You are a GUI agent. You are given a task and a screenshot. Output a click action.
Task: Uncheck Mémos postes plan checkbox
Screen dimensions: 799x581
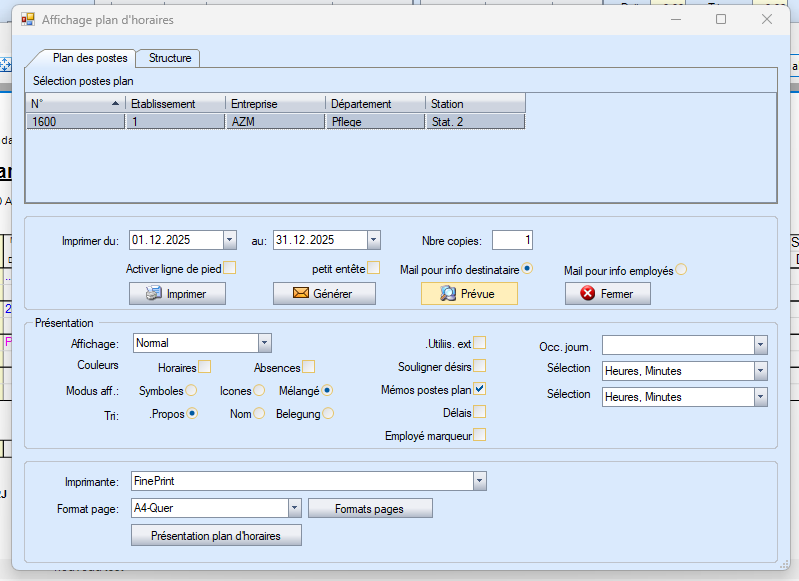[x=480, y=389]
